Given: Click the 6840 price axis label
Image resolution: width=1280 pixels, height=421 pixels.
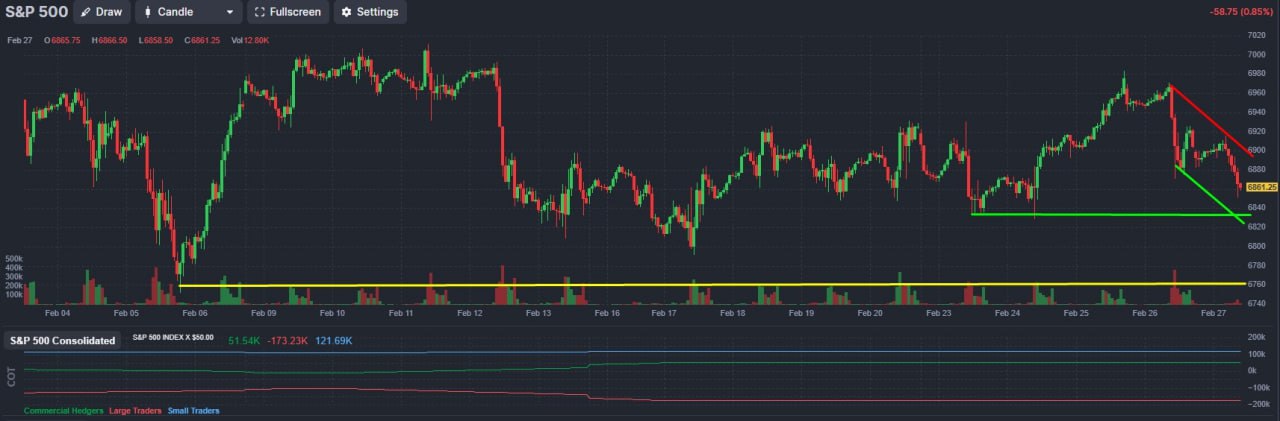Looking at the screenshot, I should (1257, 208).
